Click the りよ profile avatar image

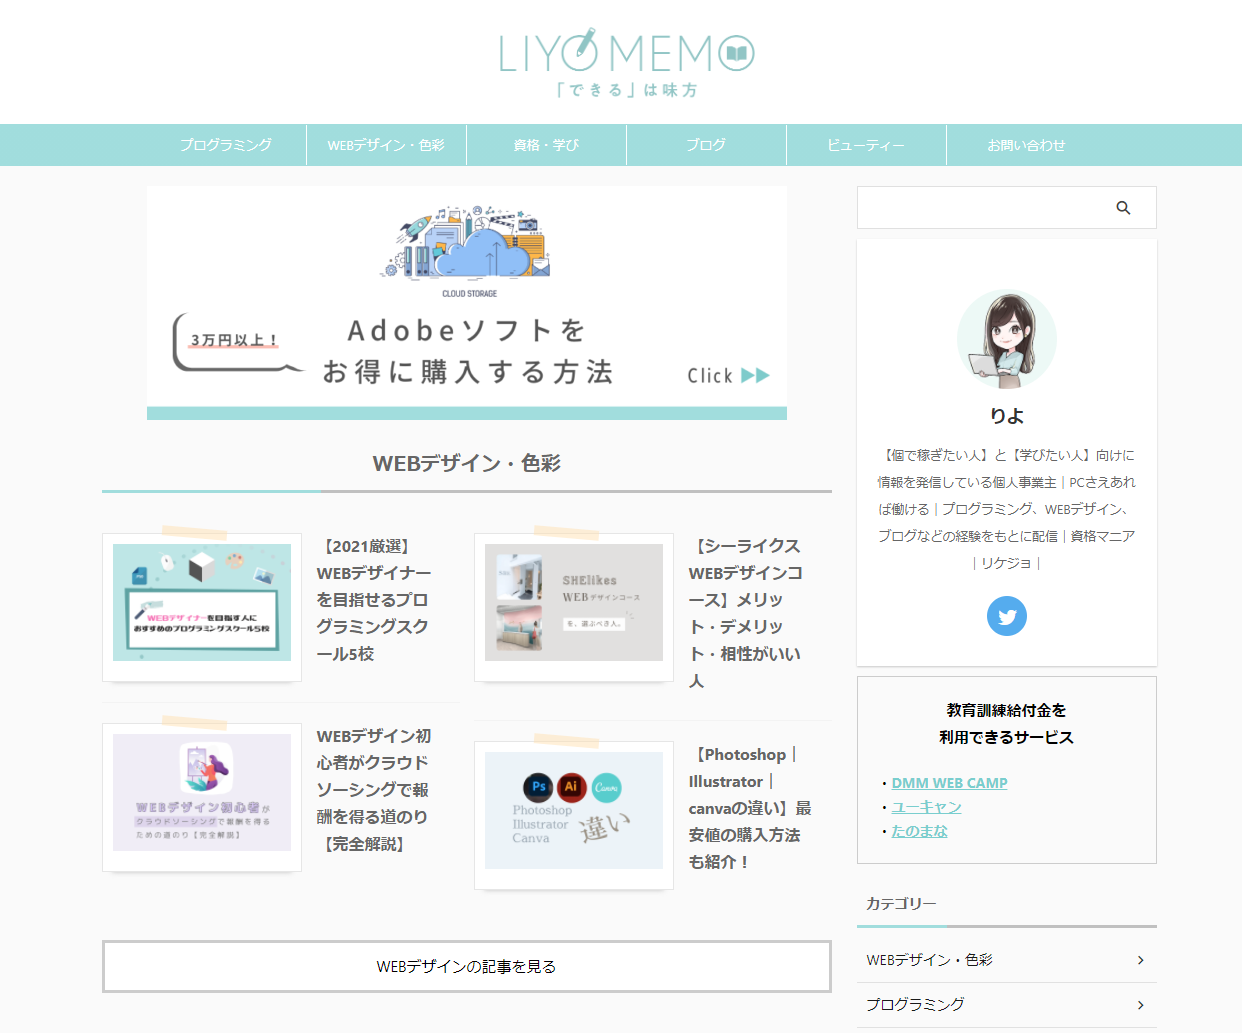click(x=1006, y=340)
